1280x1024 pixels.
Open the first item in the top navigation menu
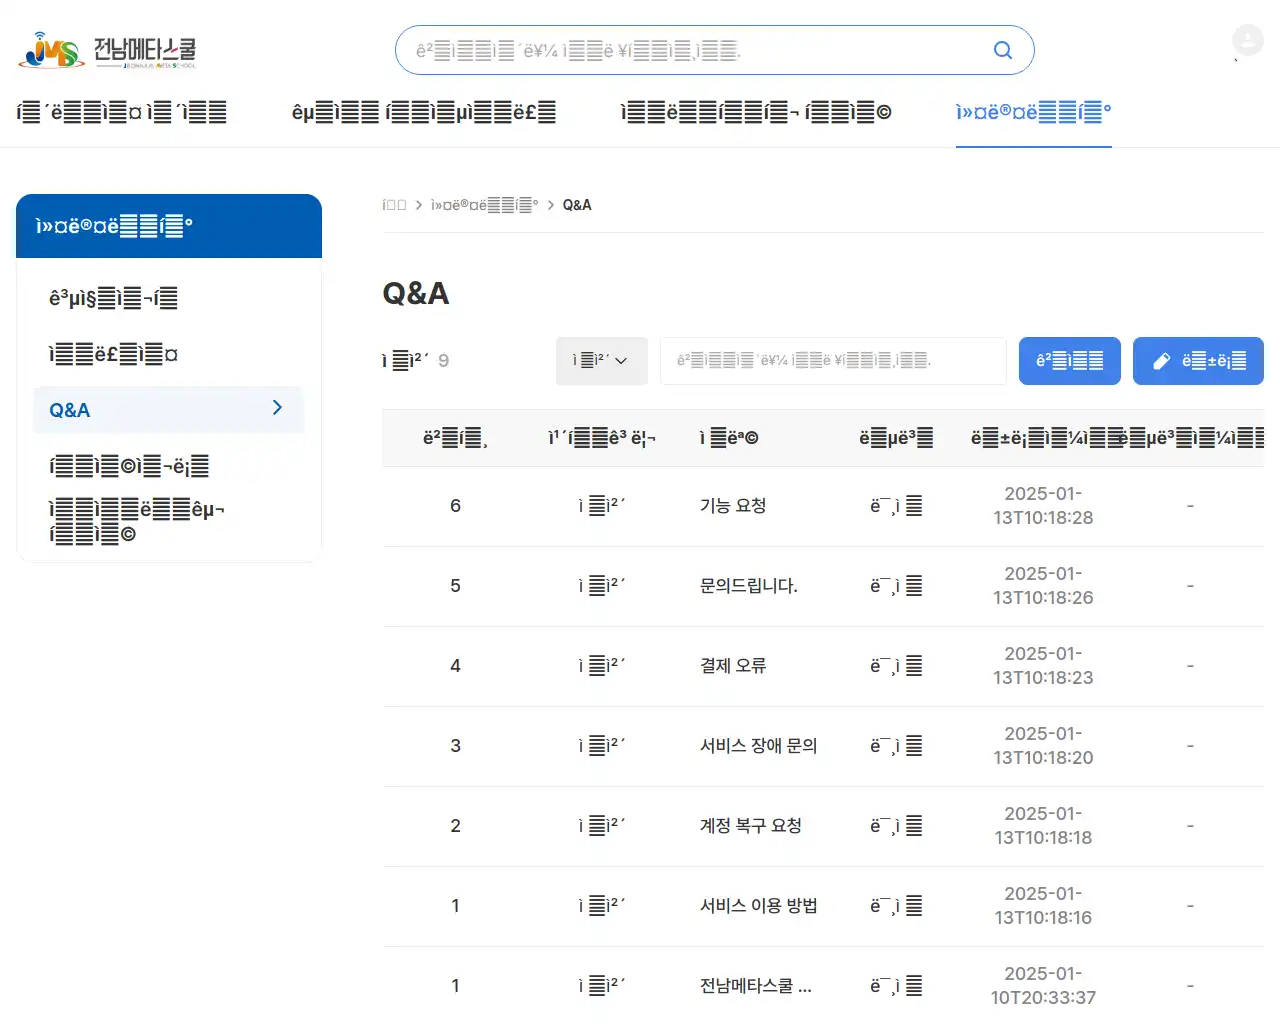pos(122,112)
